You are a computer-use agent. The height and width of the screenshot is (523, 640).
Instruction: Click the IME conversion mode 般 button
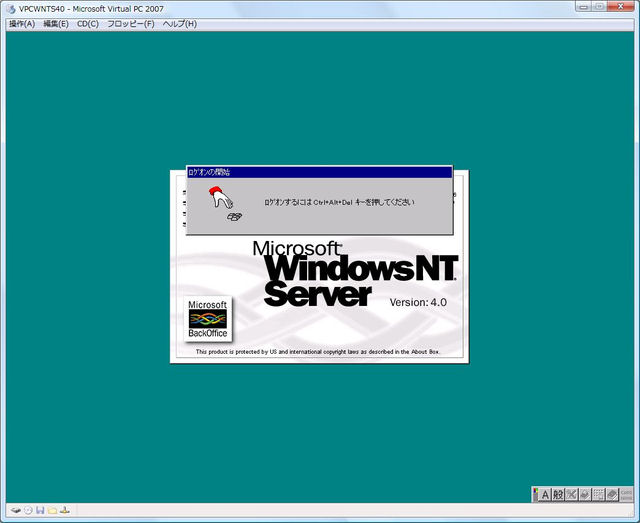point(558,495)
